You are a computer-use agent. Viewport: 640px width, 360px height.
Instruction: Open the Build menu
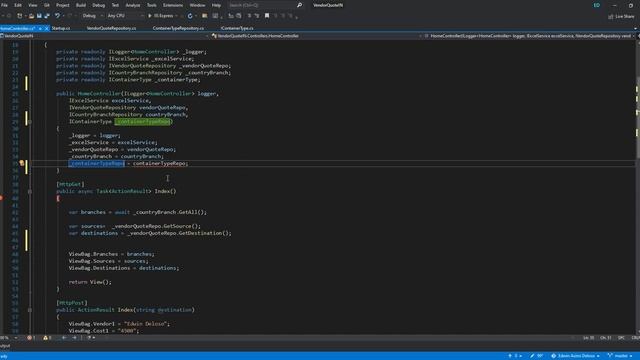[81, 5]
